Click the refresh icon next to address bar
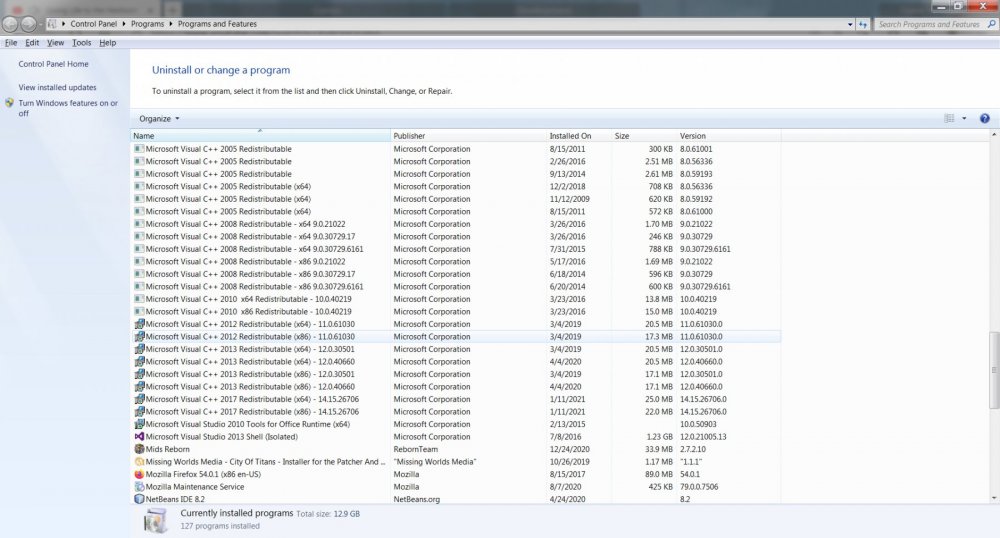Image resolution: width=1000 pixels, height=538 pixels. pos(863,24)
